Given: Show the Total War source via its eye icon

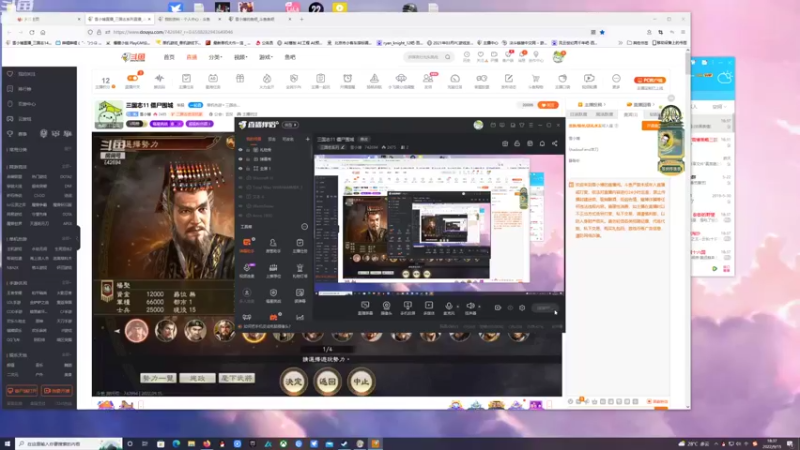Looking at the screenshot, I should click(x=241, y=187).
